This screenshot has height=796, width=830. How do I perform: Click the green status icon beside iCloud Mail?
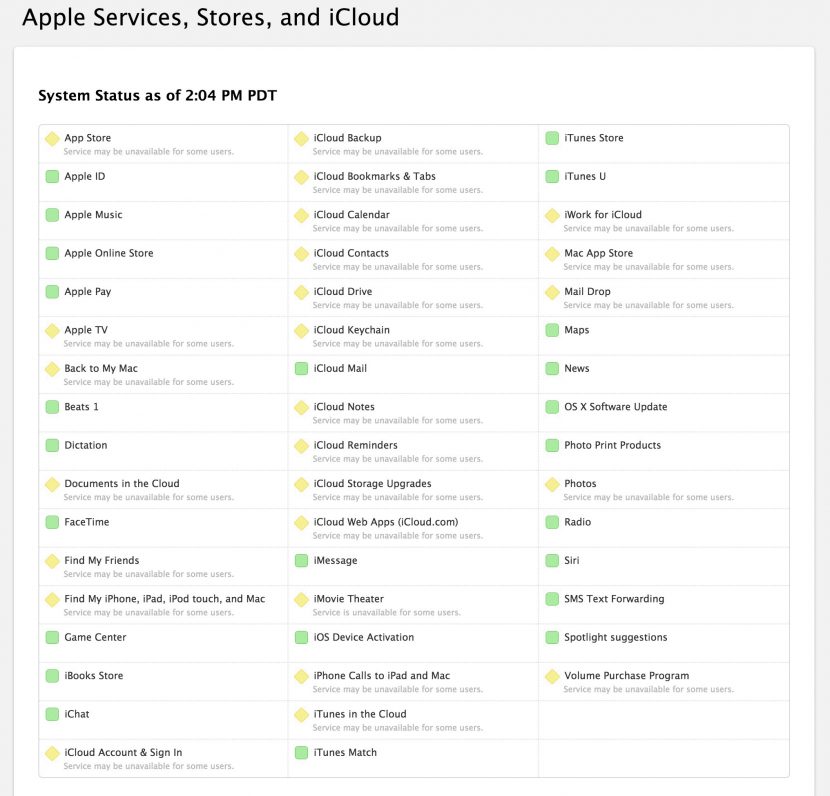click(x=301, y=369)
